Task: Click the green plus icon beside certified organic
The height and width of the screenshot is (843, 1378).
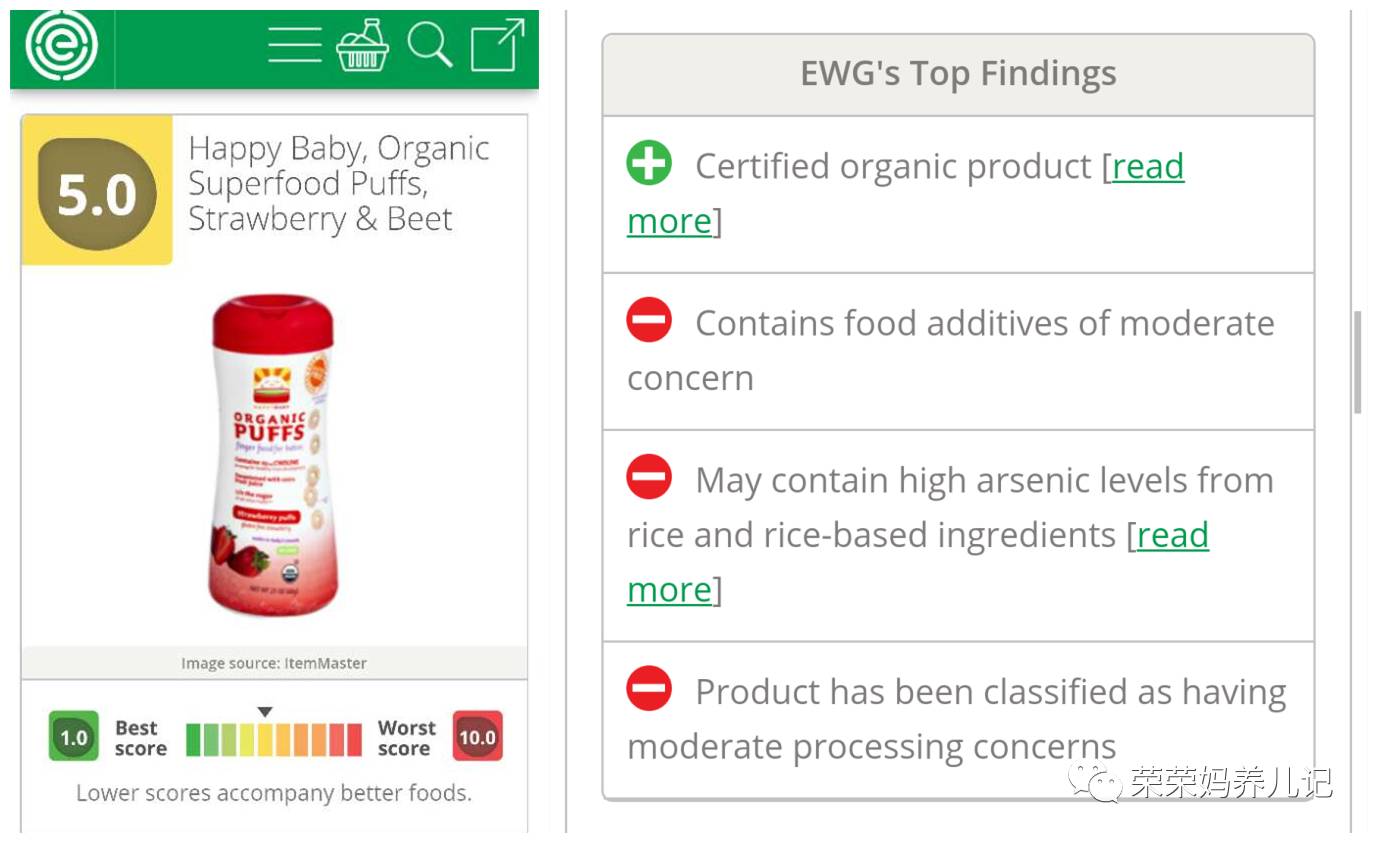Action: click(649, 163)
